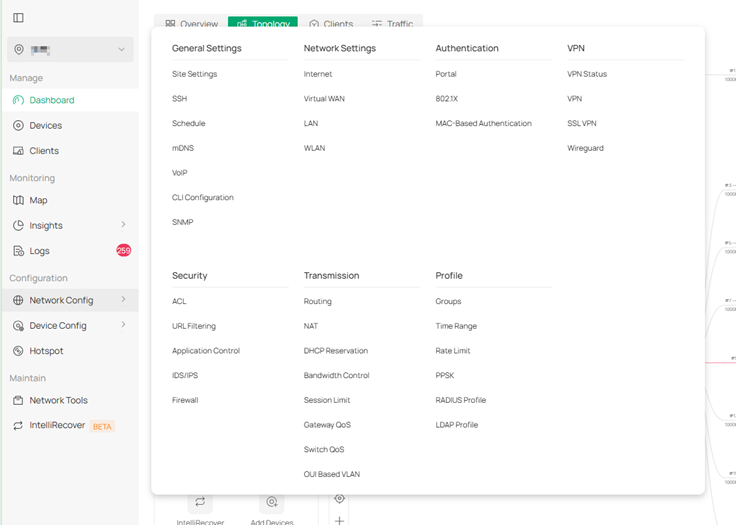Open 802.1X authentication
736x525 pixels.
click(x=446, y=99)
